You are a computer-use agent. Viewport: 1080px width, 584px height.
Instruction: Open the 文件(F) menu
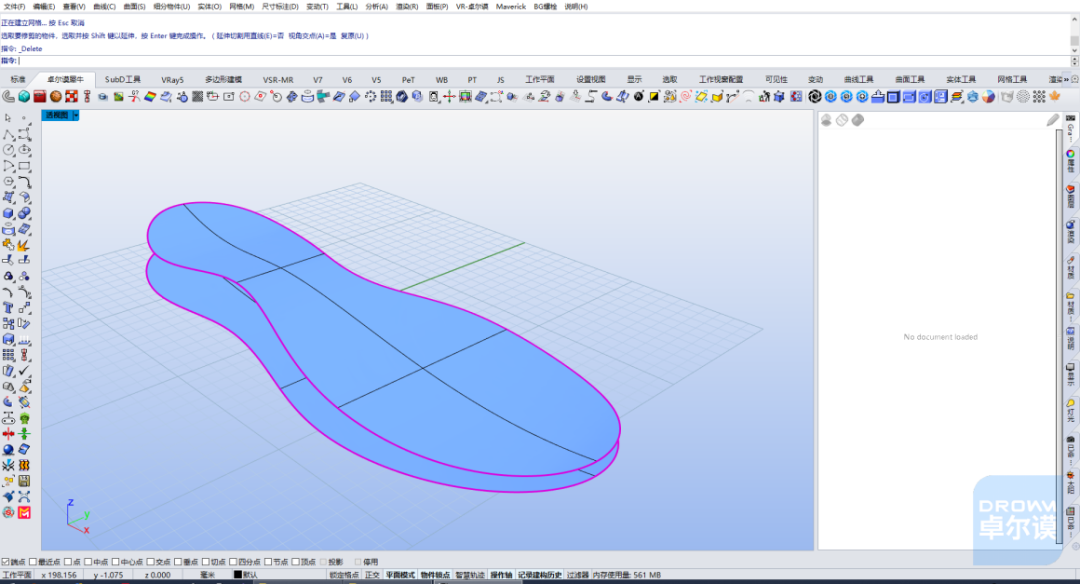coord(14,6)
